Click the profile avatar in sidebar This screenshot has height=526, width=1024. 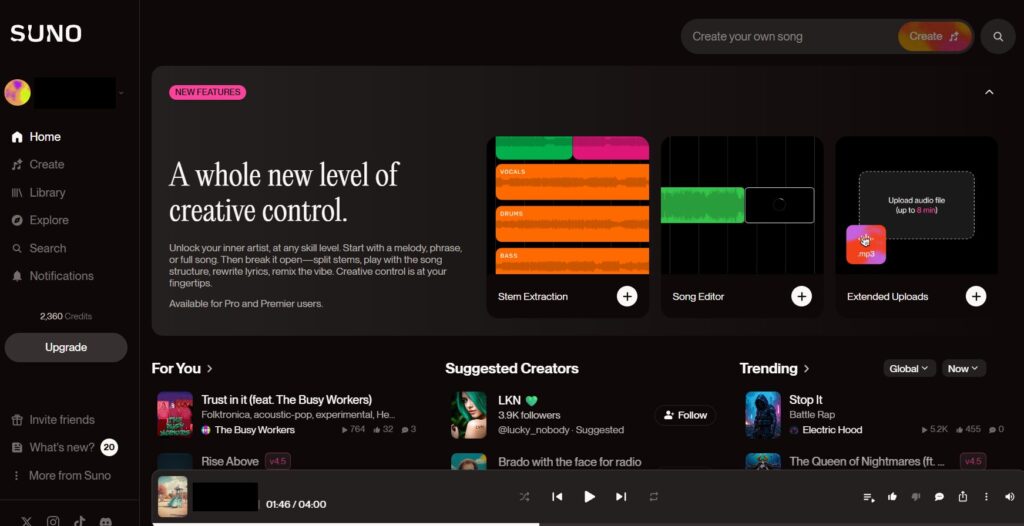[18, 93]
